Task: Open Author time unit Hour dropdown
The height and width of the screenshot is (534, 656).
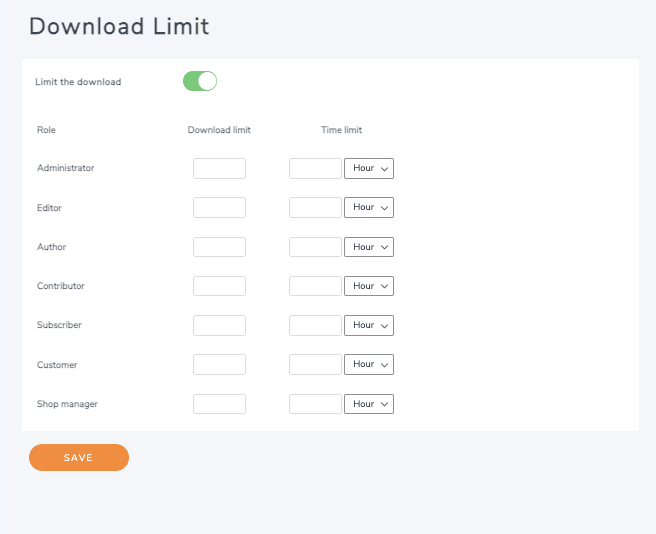Action: point(369,247)
